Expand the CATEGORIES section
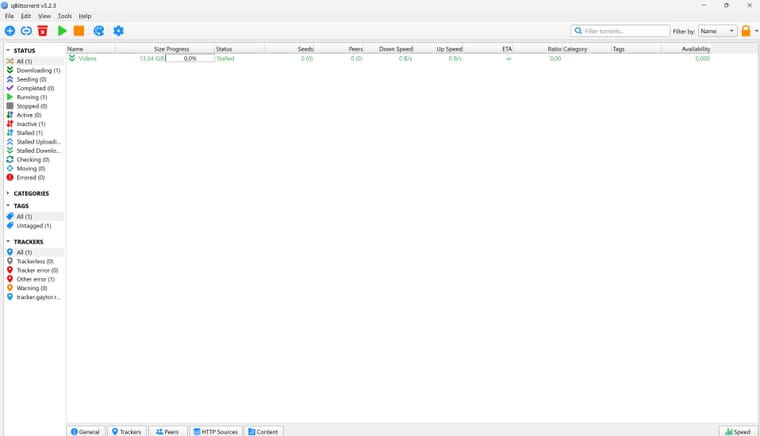This screenshot has height=436, width=760. coord(8,193)
